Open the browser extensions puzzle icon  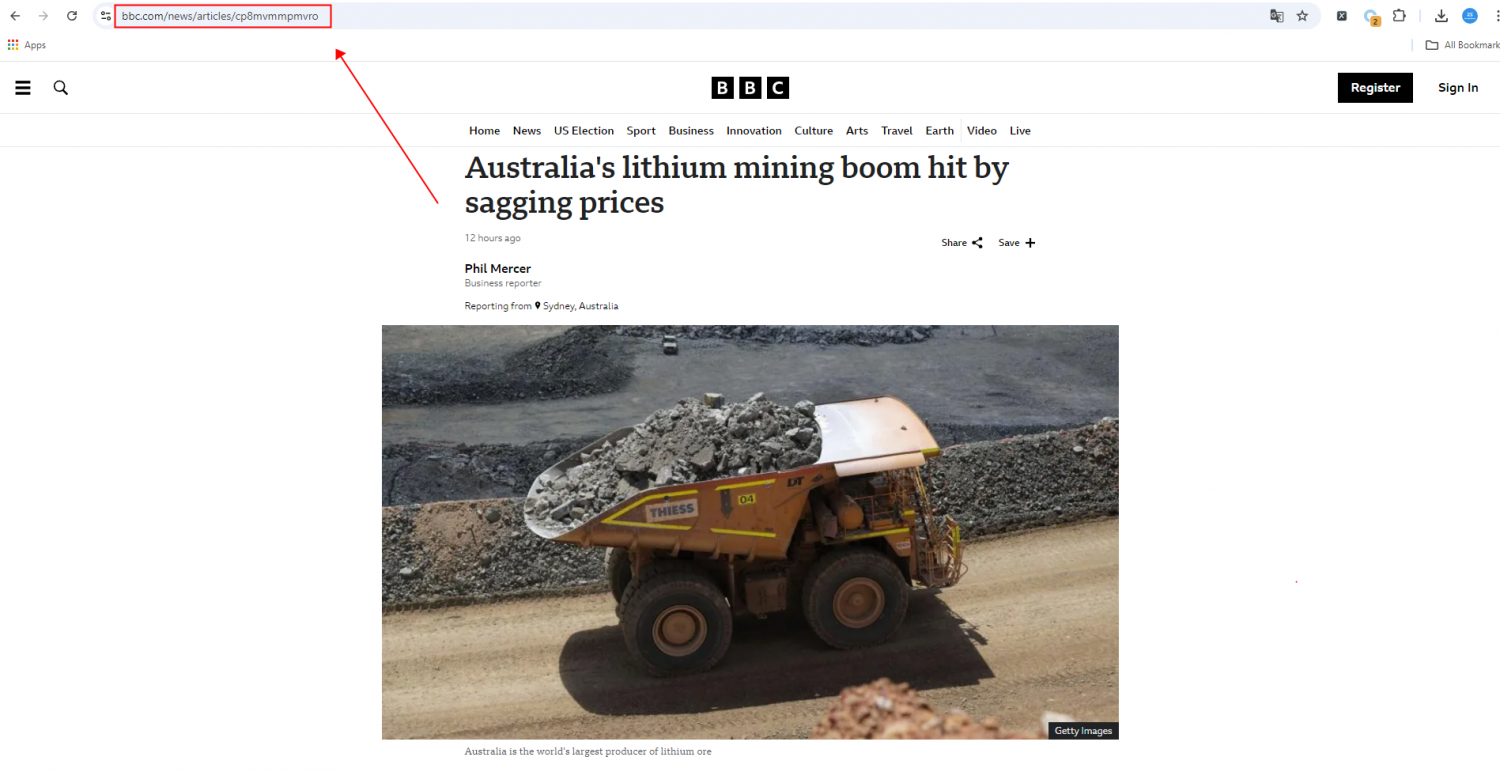(x=1399, y=16)
